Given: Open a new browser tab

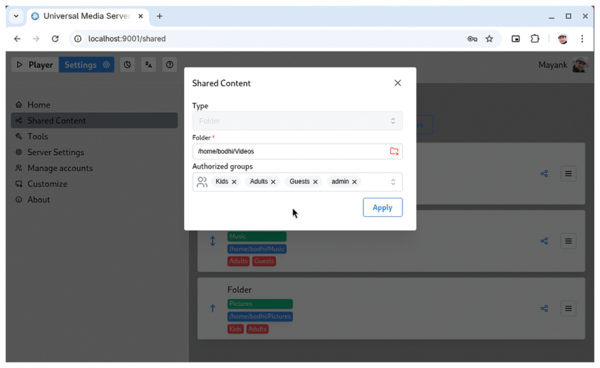Looking at the screenshot, I should click(160, 16).
